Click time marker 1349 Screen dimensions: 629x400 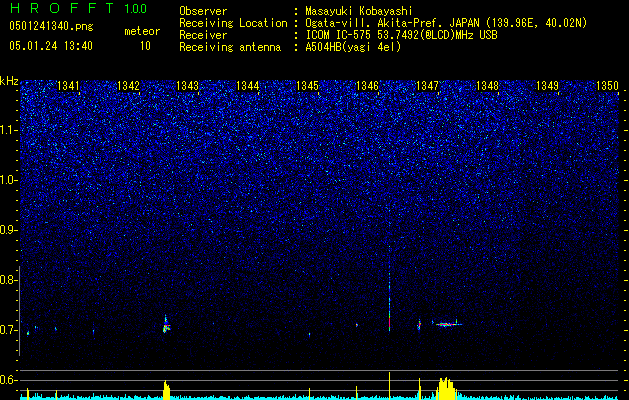pyautogui.click(x=547, y=85)
